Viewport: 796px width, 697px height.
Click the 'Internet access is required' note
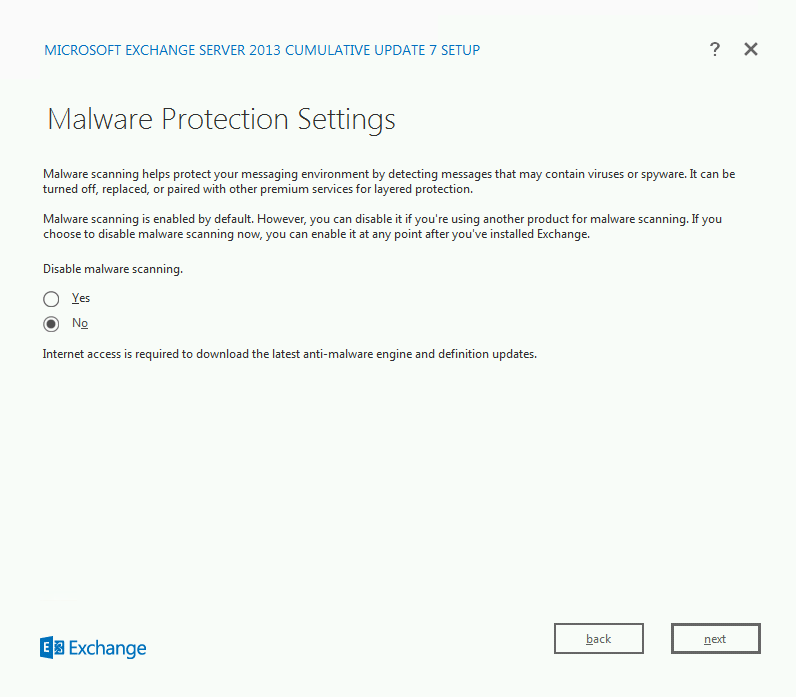point(289,354)
